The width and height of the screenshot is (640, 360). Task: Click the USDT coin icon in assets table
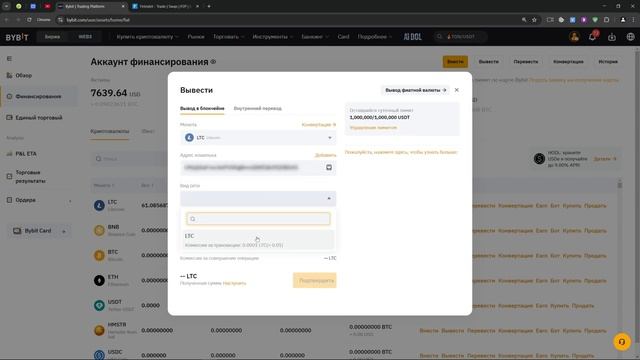[x=99, y=305]
